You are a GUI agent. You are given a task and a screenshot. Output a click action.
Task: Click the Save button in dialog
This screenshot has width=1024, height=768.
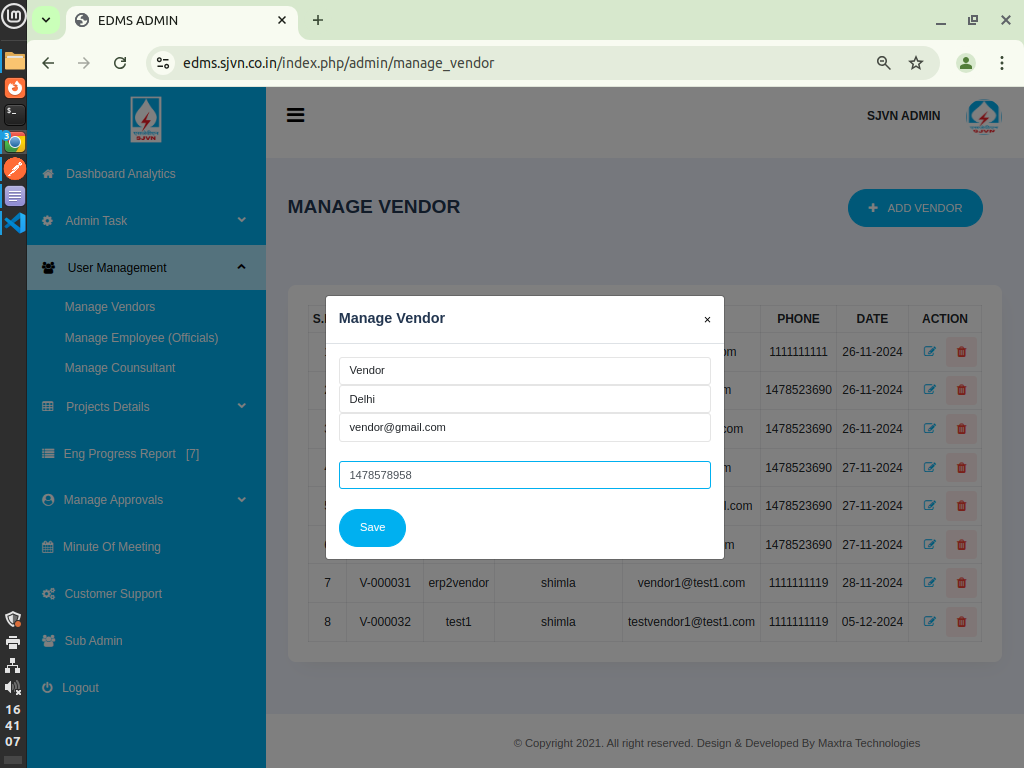coord(372,528)
